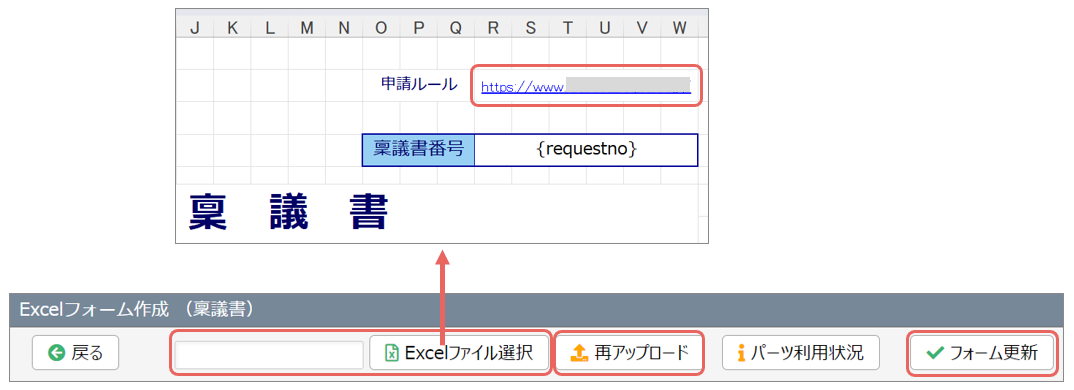Select column header O
Screen dimensions: 1074x390
coord(382,27)
